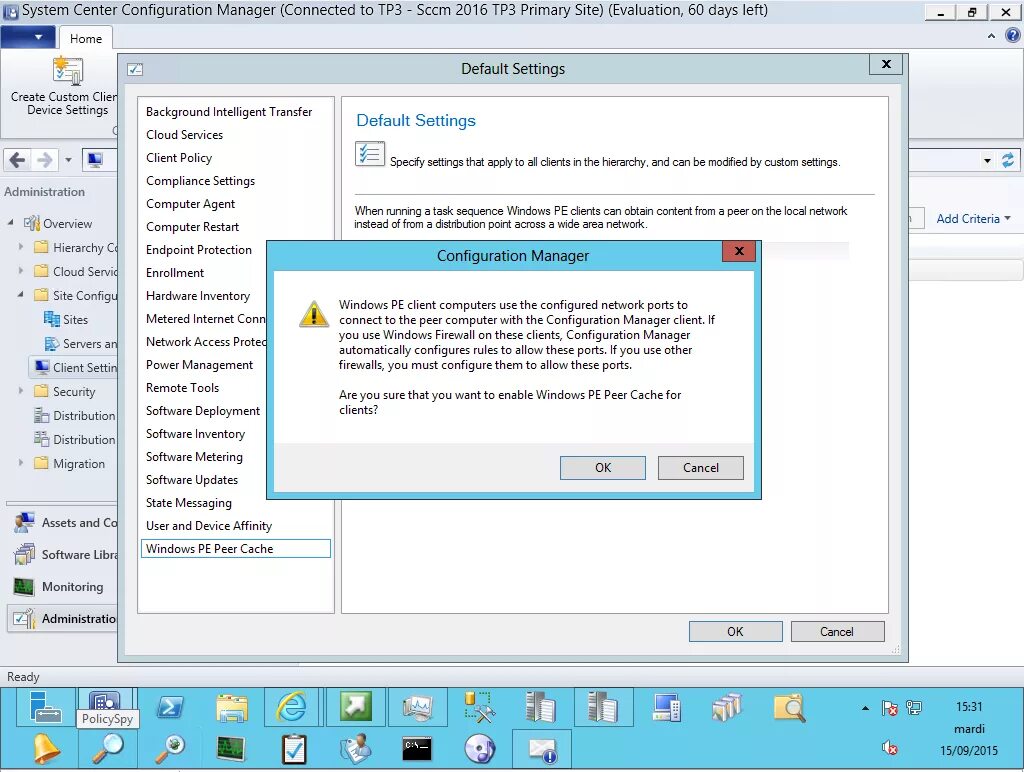Click the taskbar clock showing 15:31
Viewport: 1024px width, 772px height.
[969, 707]
